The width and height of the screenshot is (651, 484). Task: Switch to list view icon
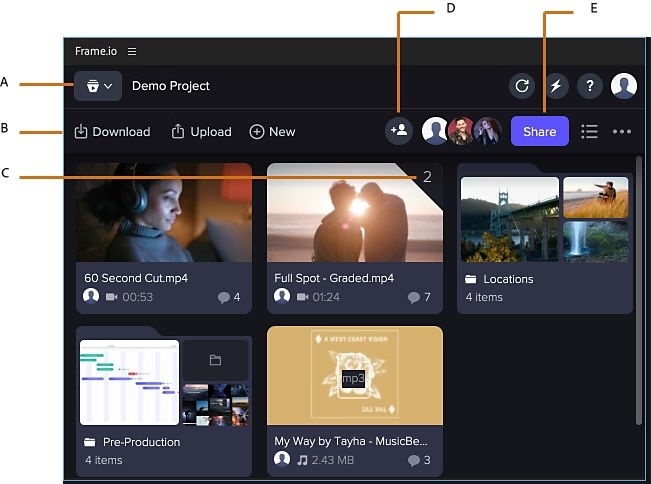(590, 132)
